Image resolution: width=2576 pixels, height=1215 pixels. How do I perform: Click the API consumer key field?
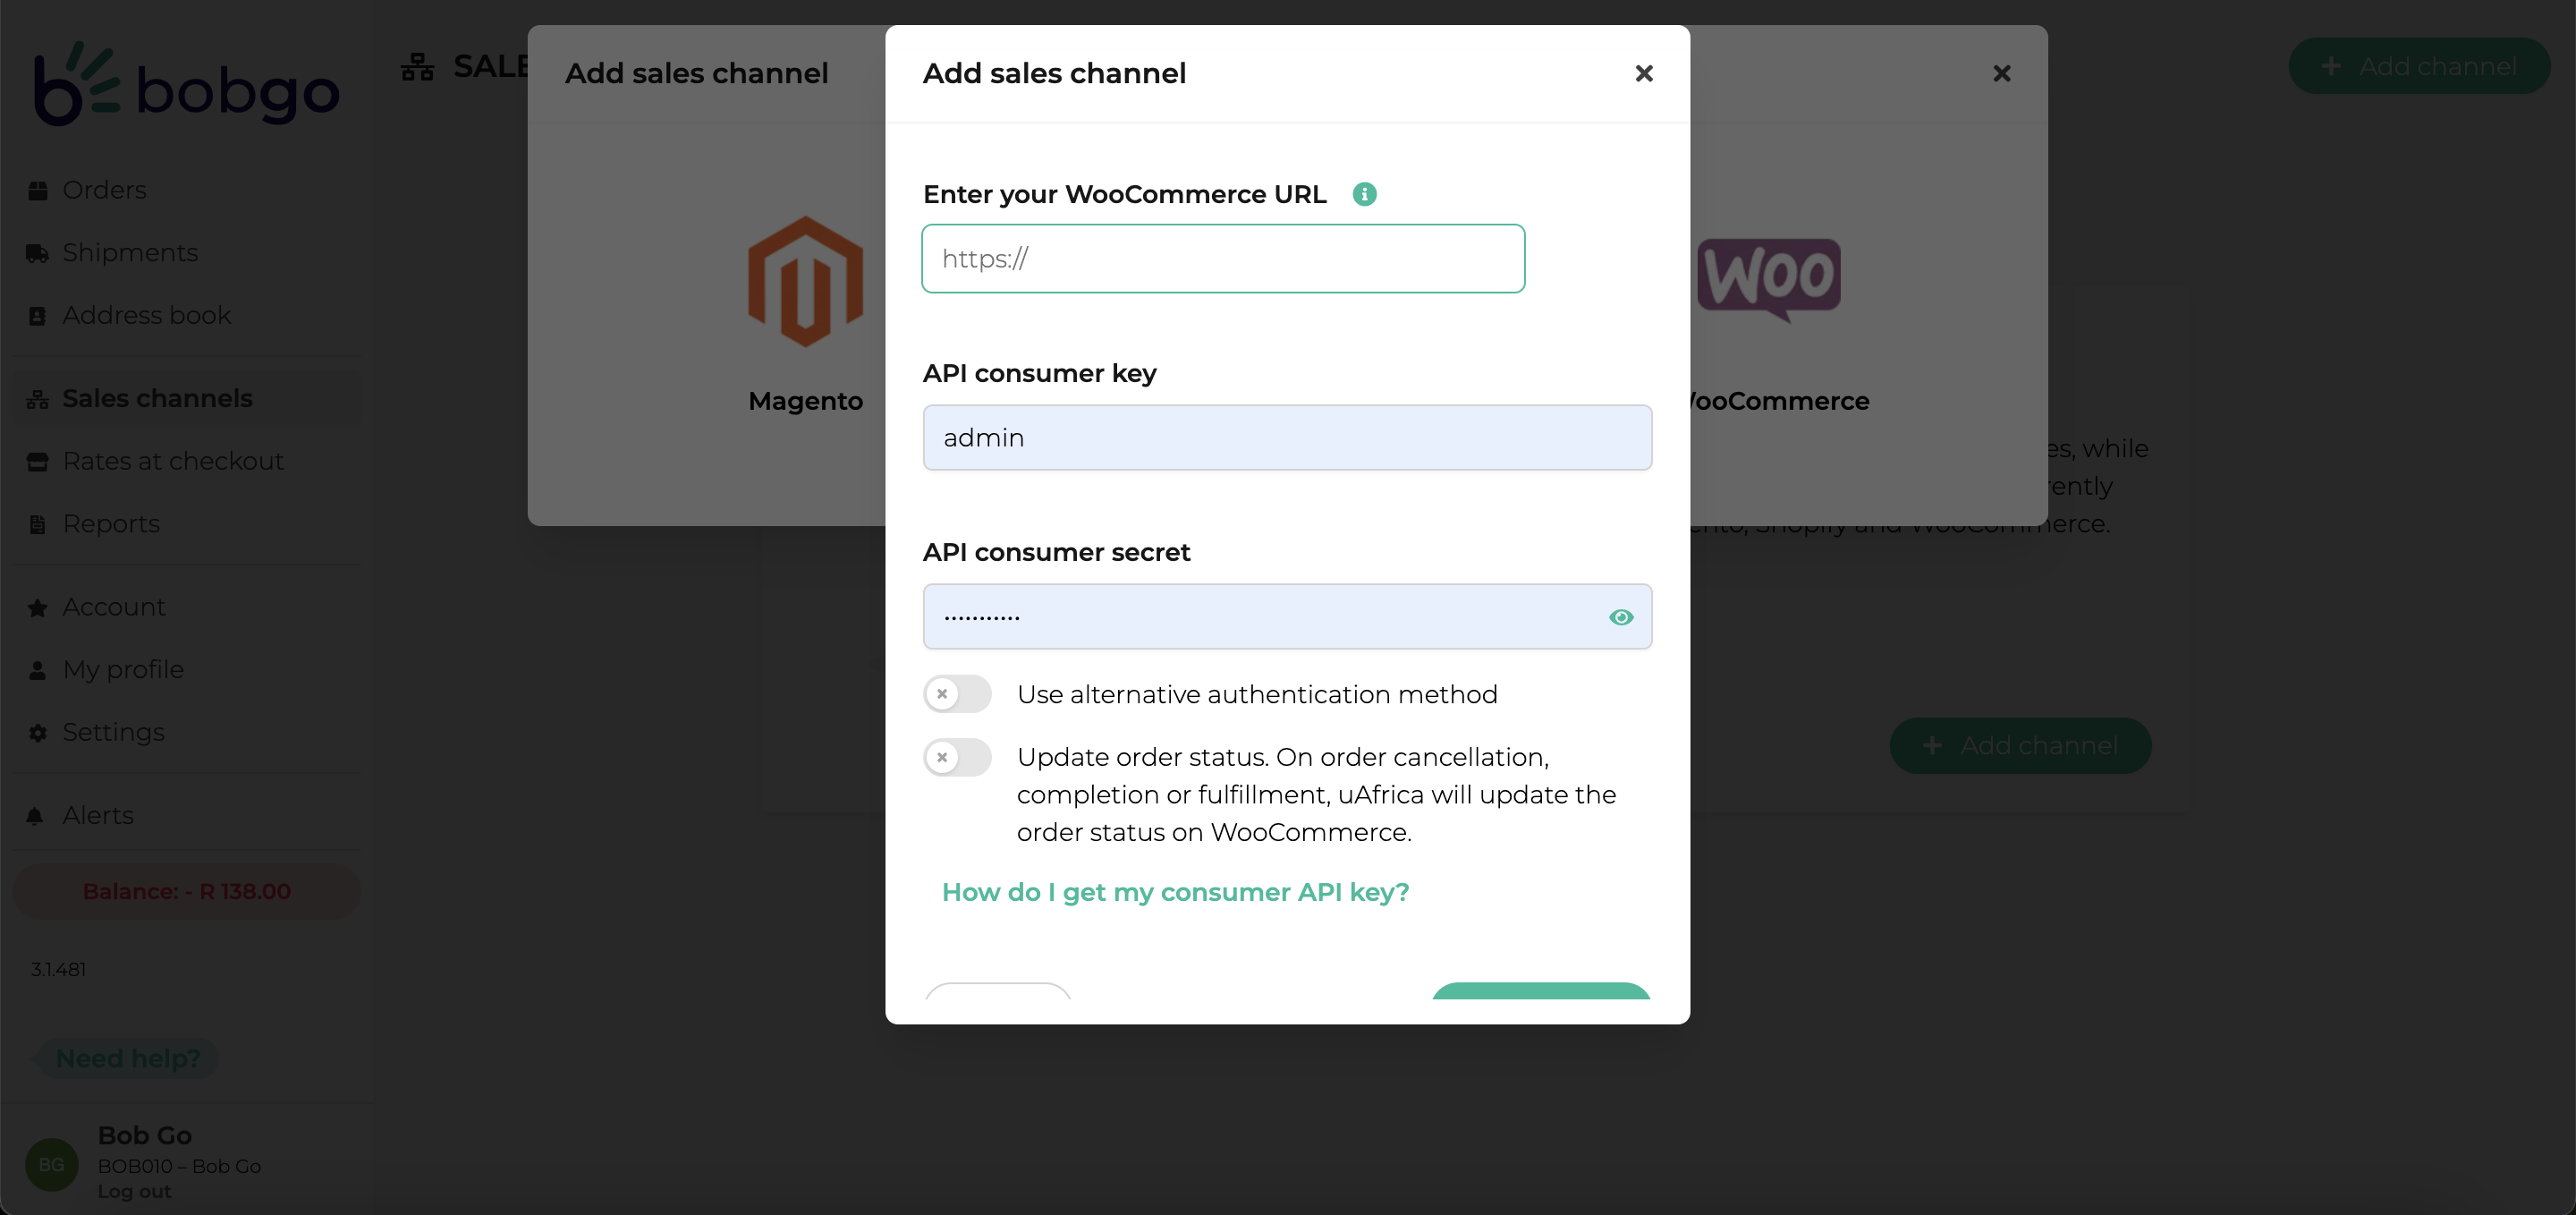[1287, 438]
